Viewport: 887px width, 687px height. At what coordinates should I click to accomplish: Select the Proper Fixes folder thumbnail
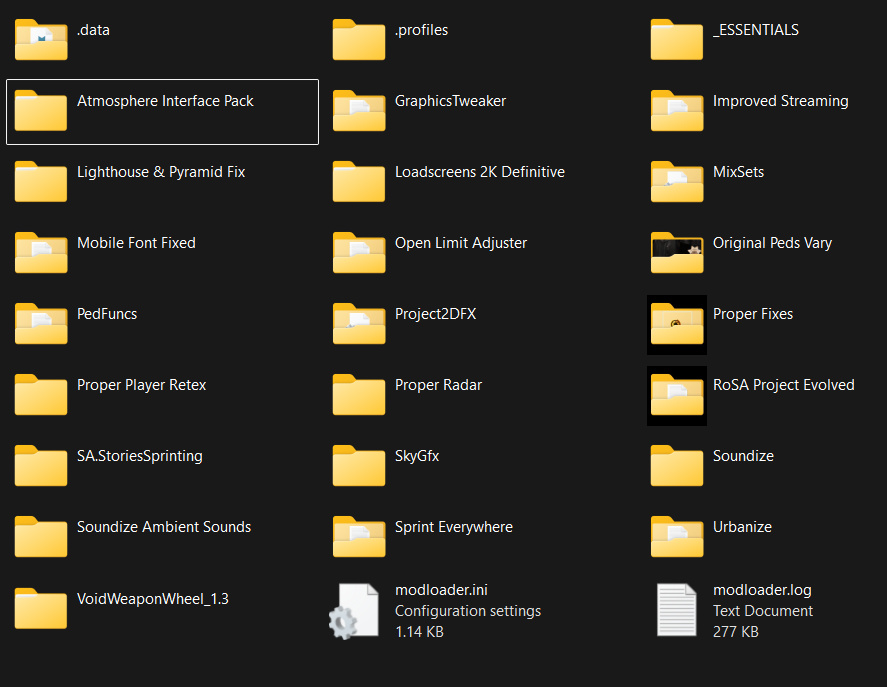(x=677, y=324)
